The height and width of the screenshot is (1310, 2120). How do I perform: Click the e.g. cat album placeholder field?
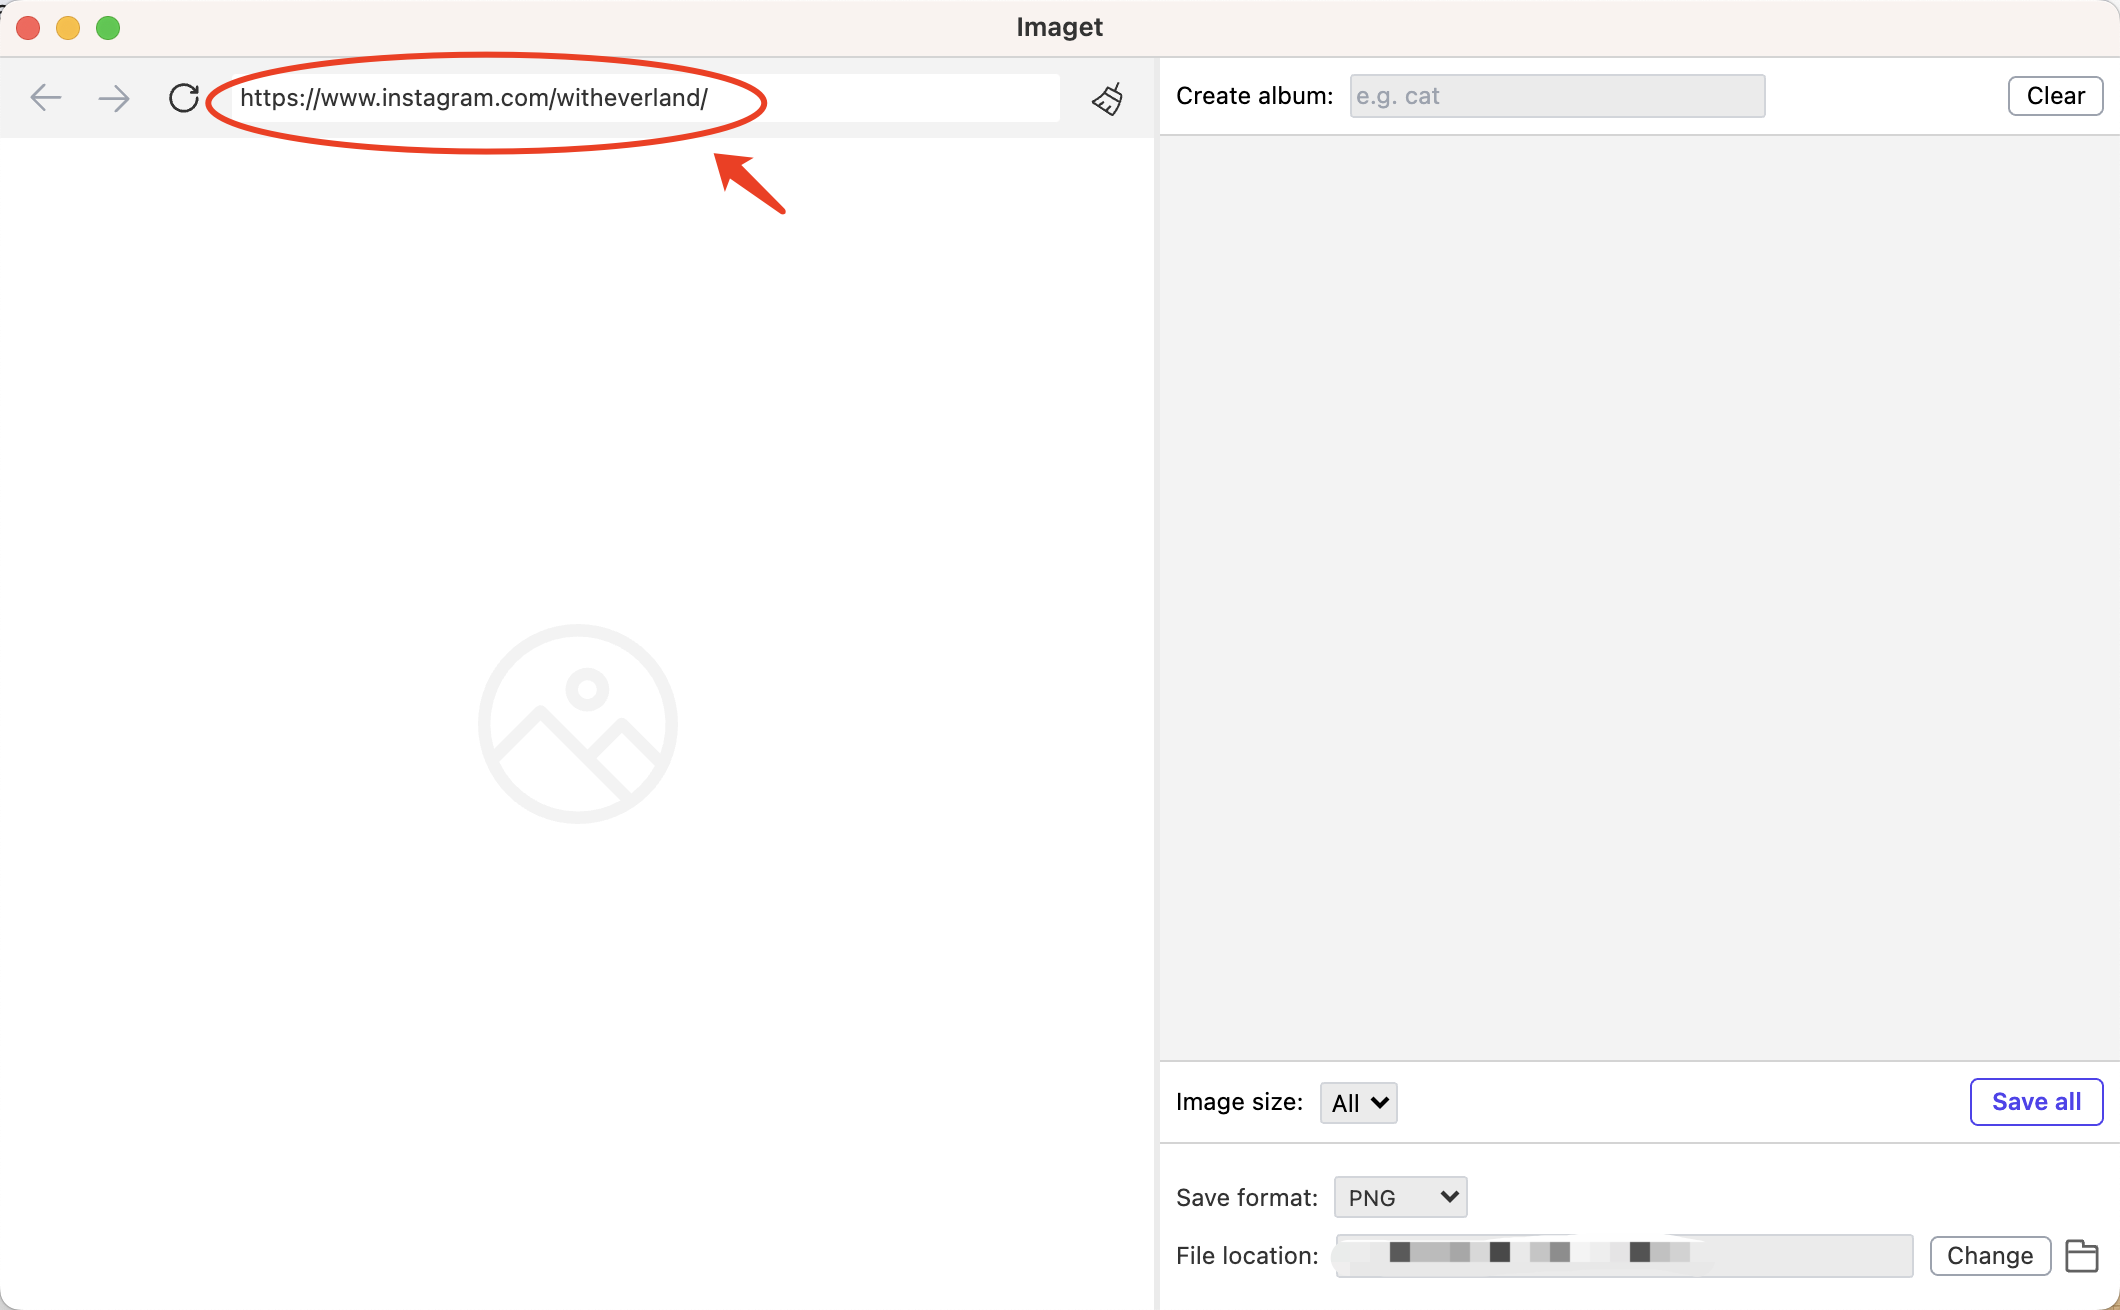[1552, 95]
